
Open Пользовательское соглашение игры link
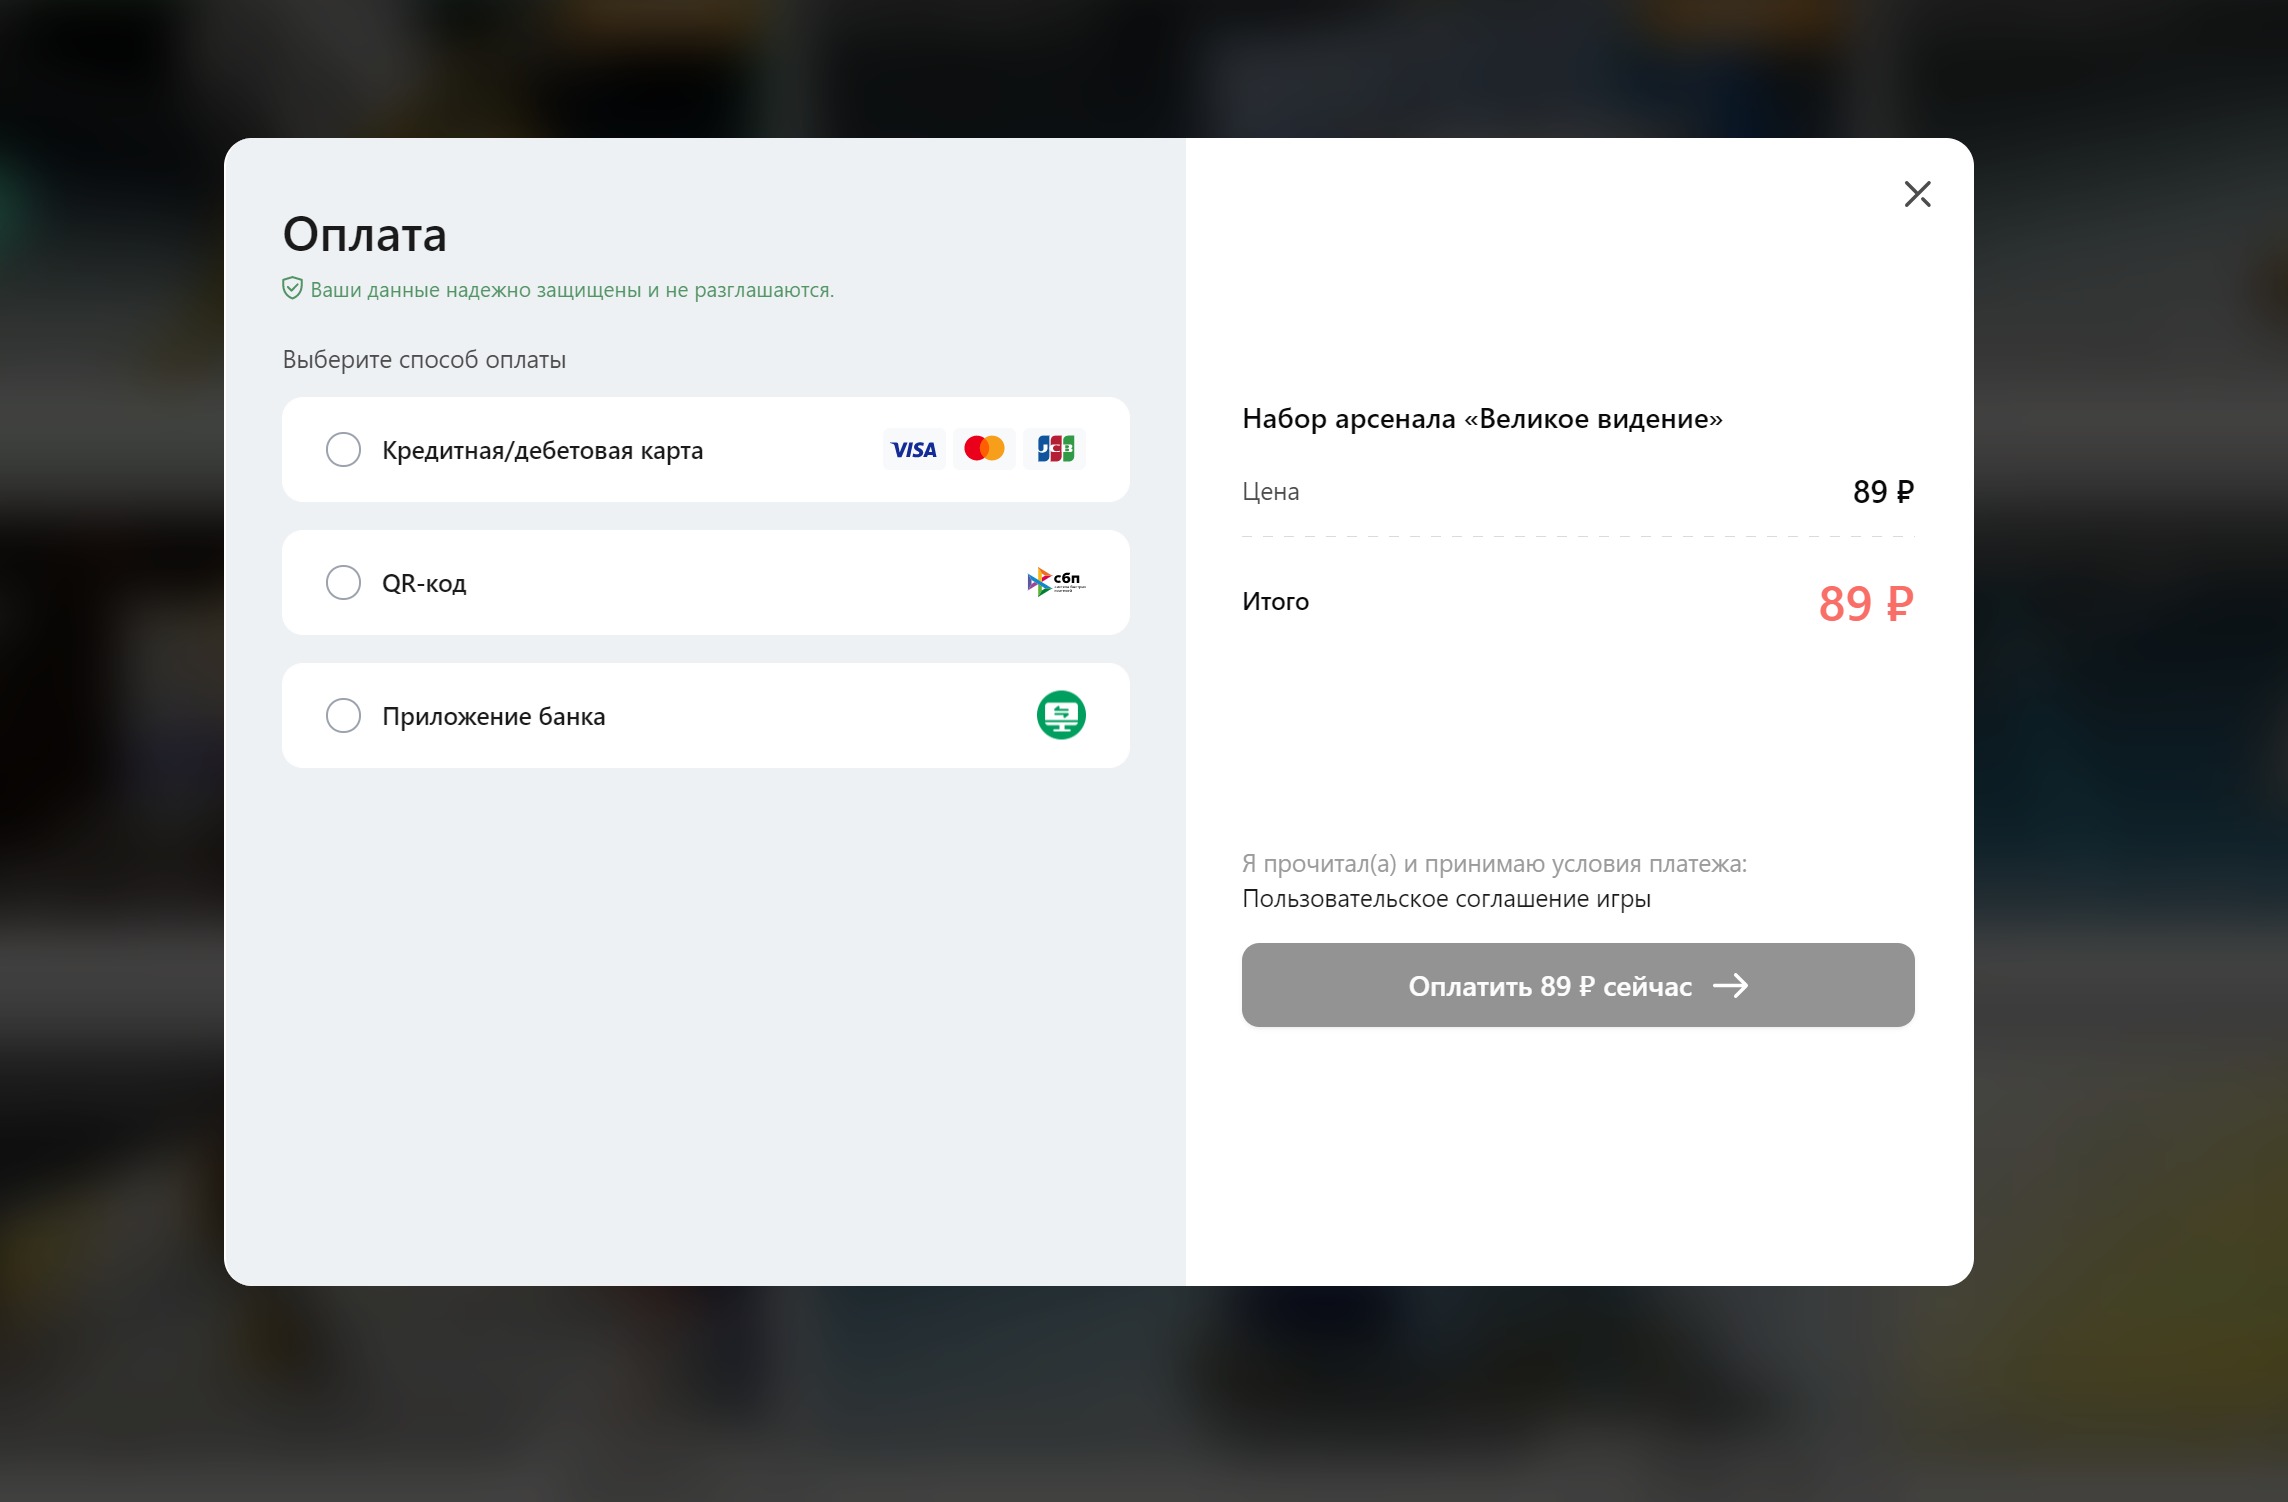pos(1446,899)
